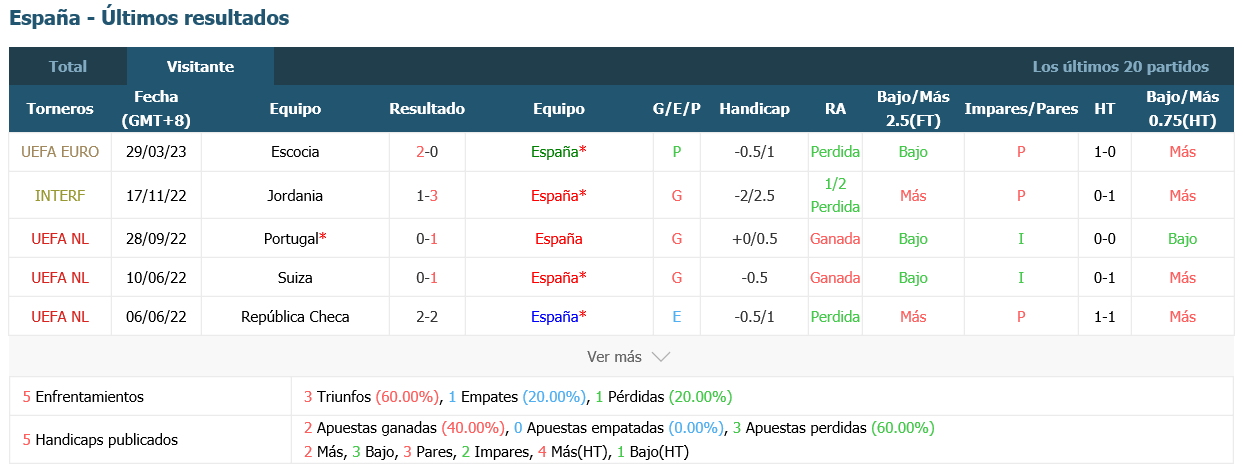Click the Impares/Pares column header

pos(1021,109)
